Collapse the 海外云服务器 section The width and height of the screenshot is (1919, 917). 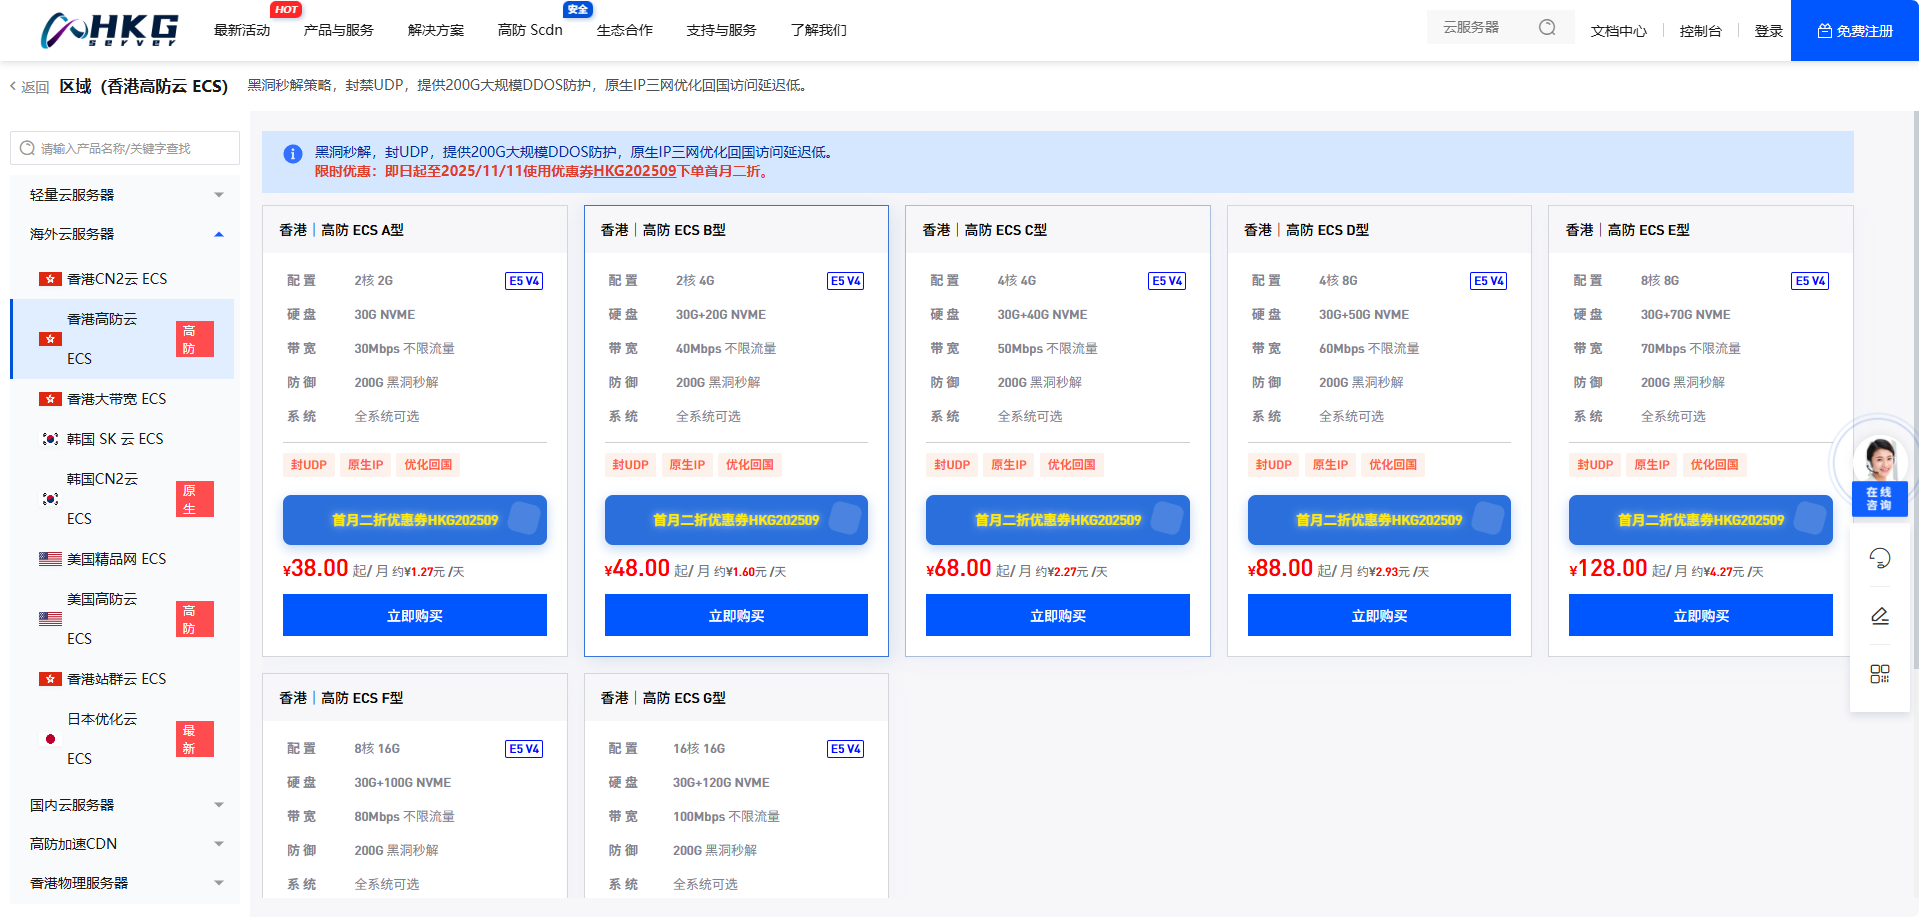(x=218, y=234)
